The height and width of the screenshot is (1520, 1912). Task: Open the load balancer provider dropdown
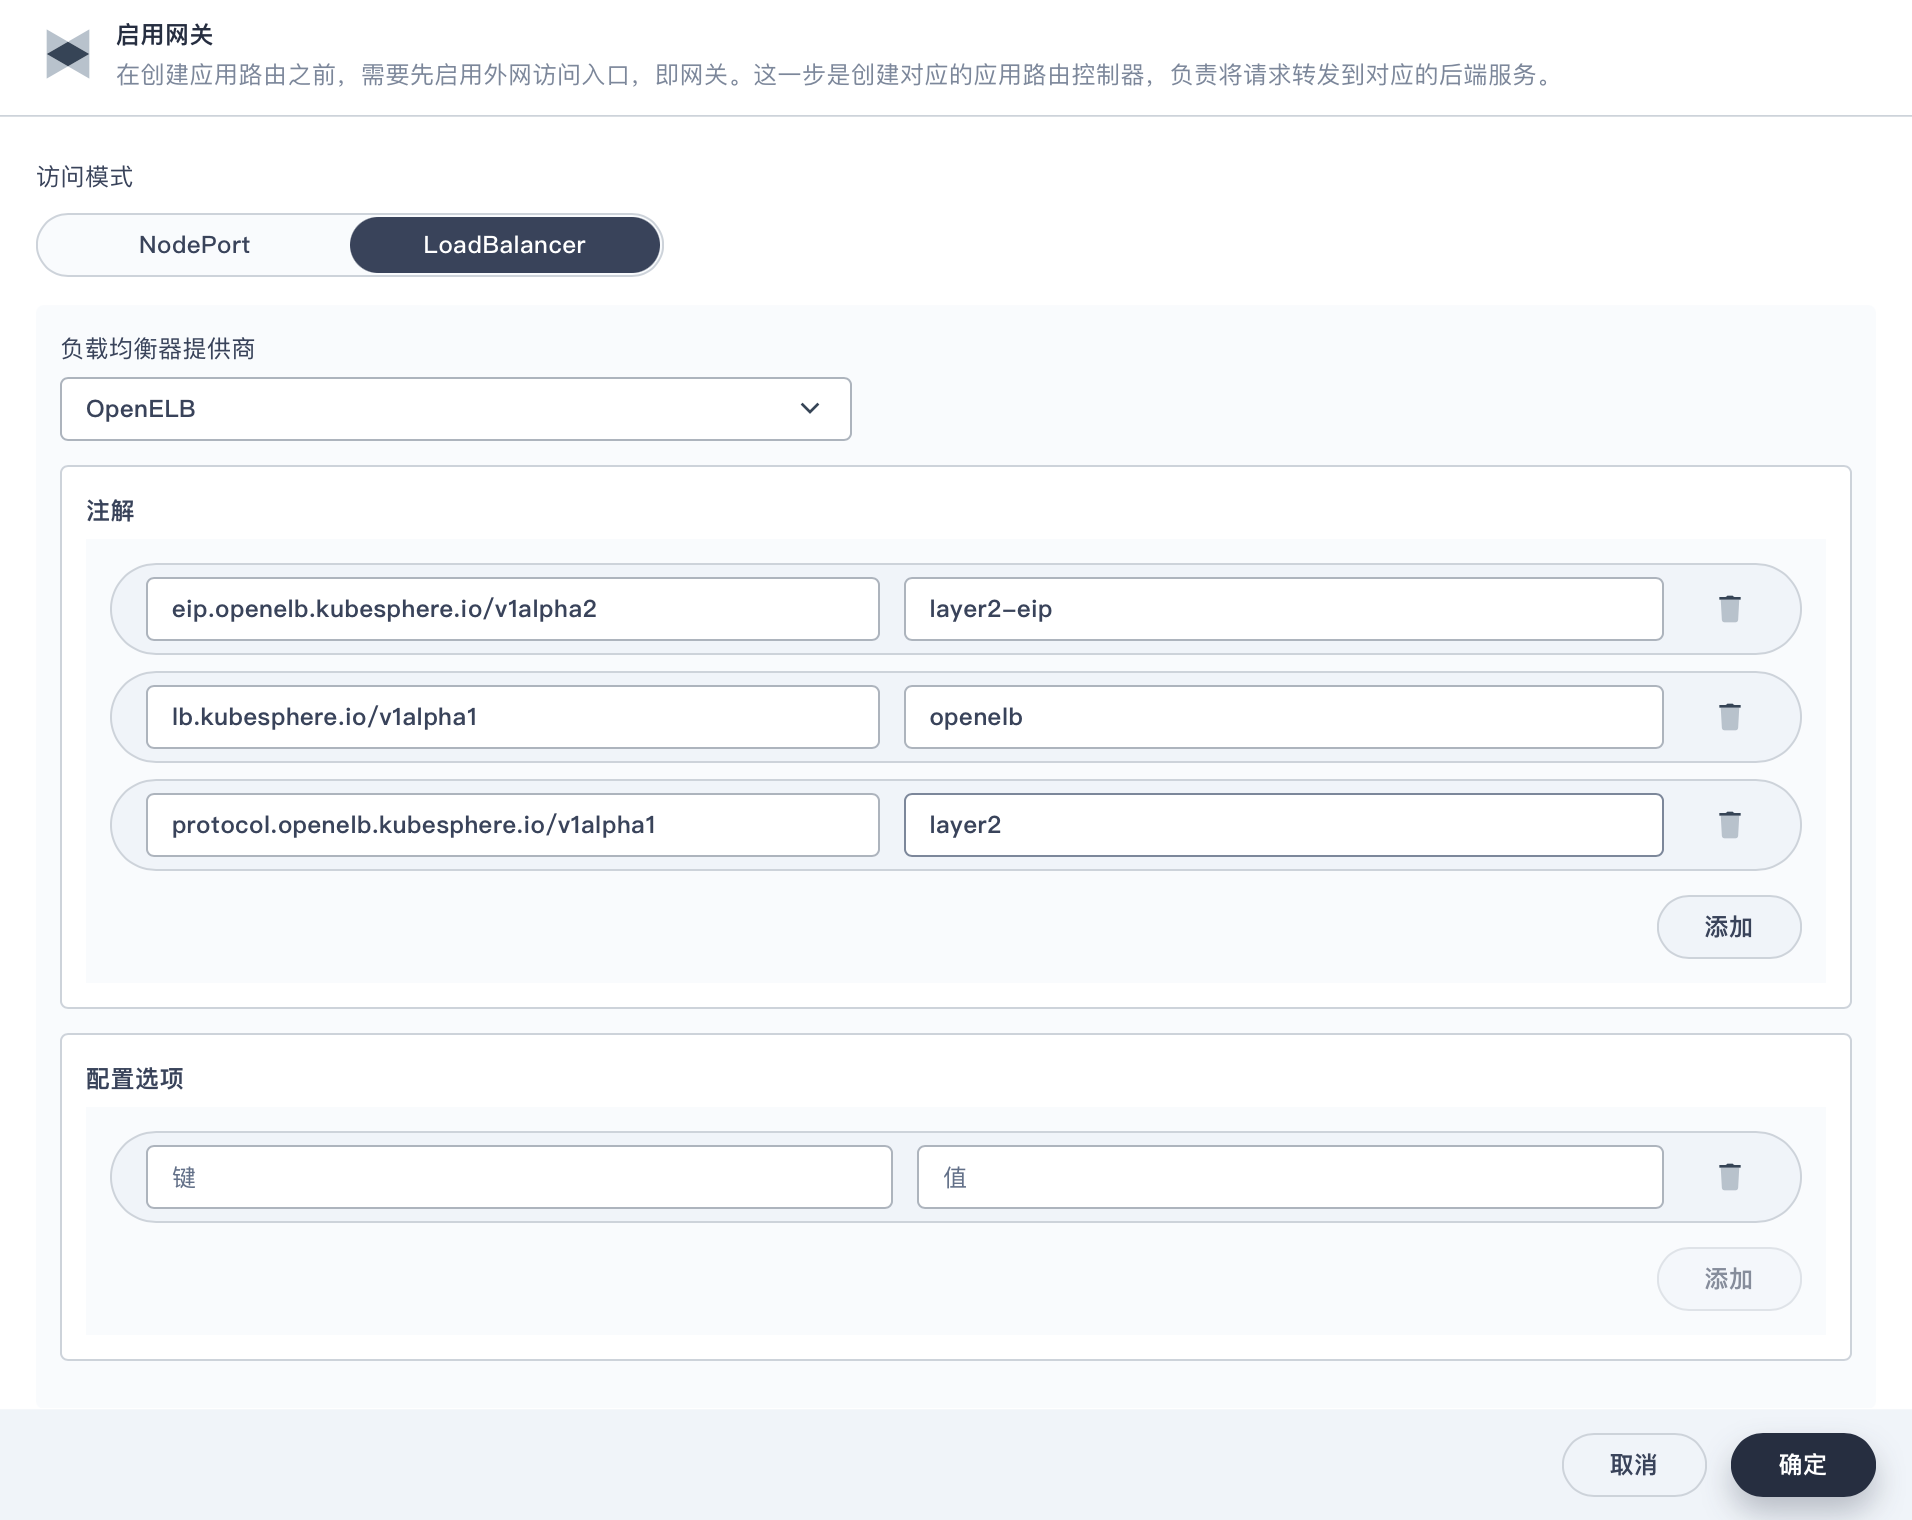pyautogui.click(x=455, y=409)
